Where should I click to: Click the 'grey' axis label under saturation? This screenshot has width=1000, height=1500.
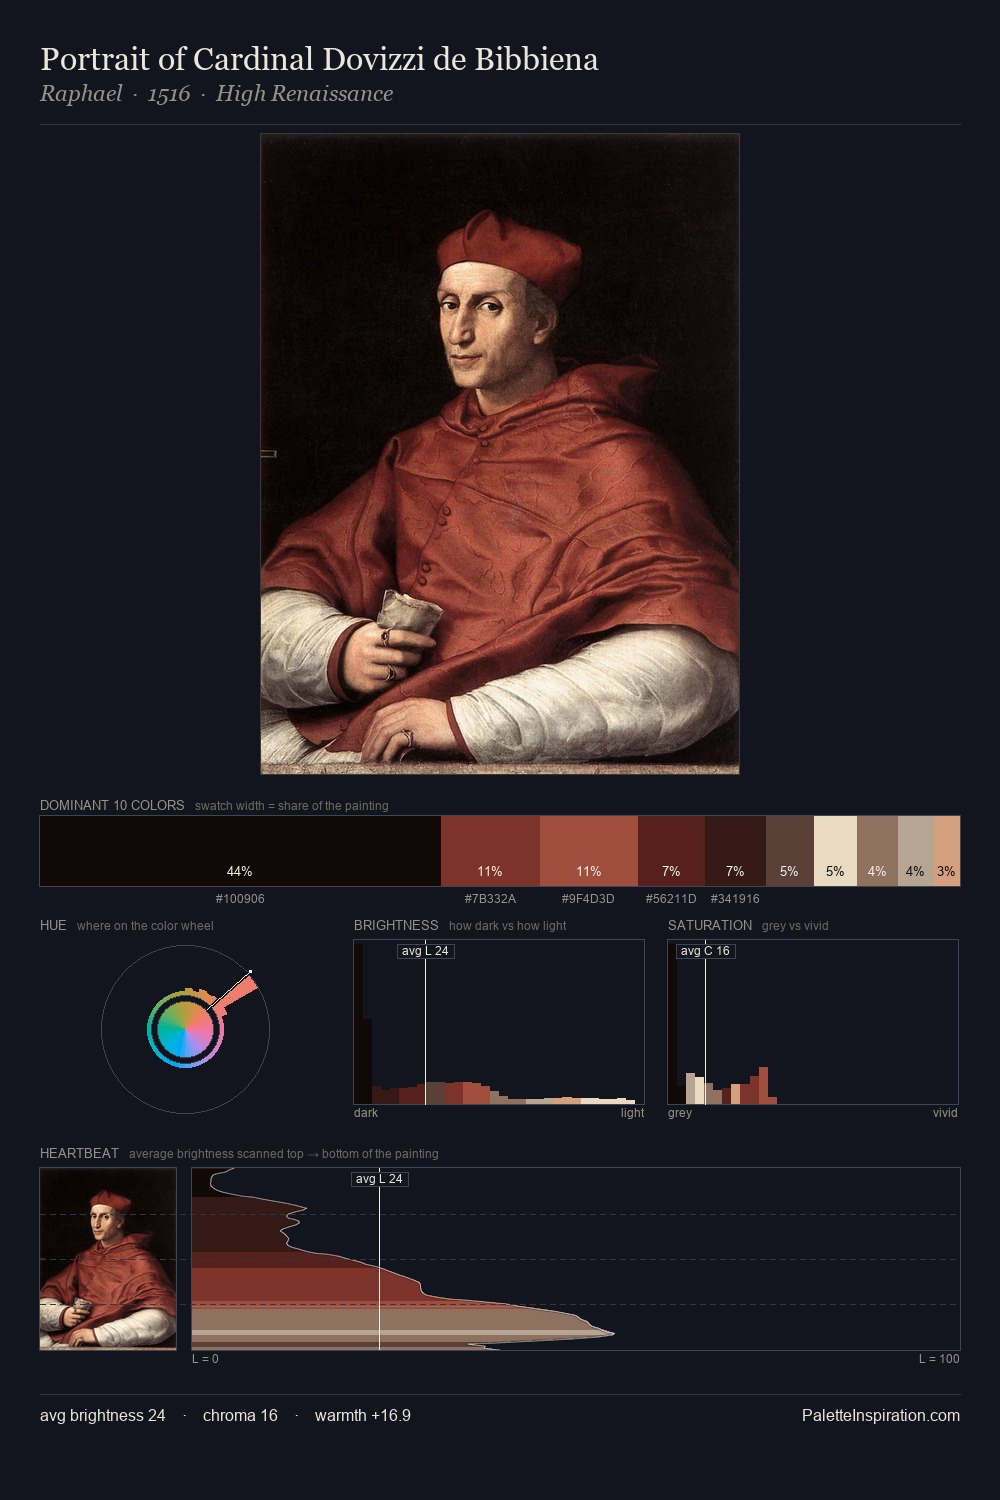coord(680,1113)
